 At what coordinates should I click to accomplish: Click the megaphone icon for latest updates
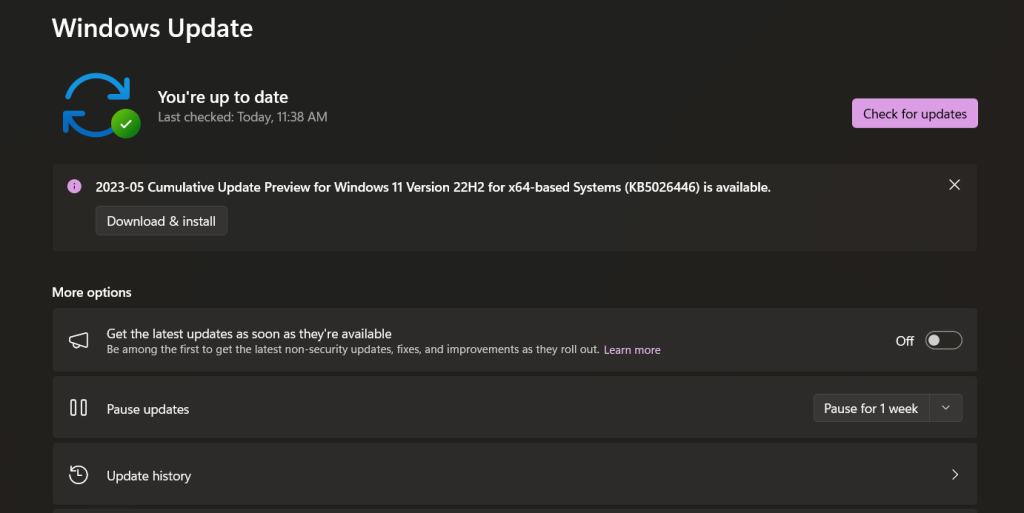pyautogui.click(x=78, y=340)
